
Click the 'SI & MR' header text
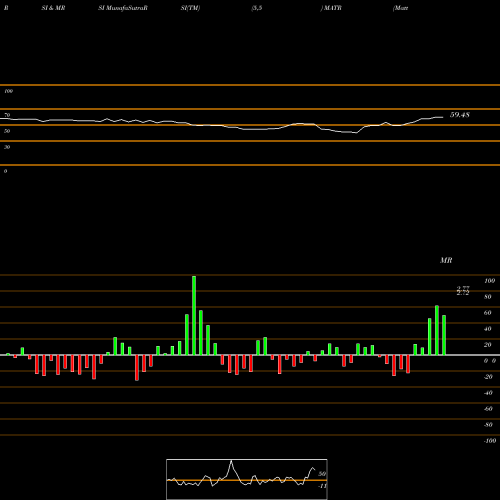(x=53, y=8)
